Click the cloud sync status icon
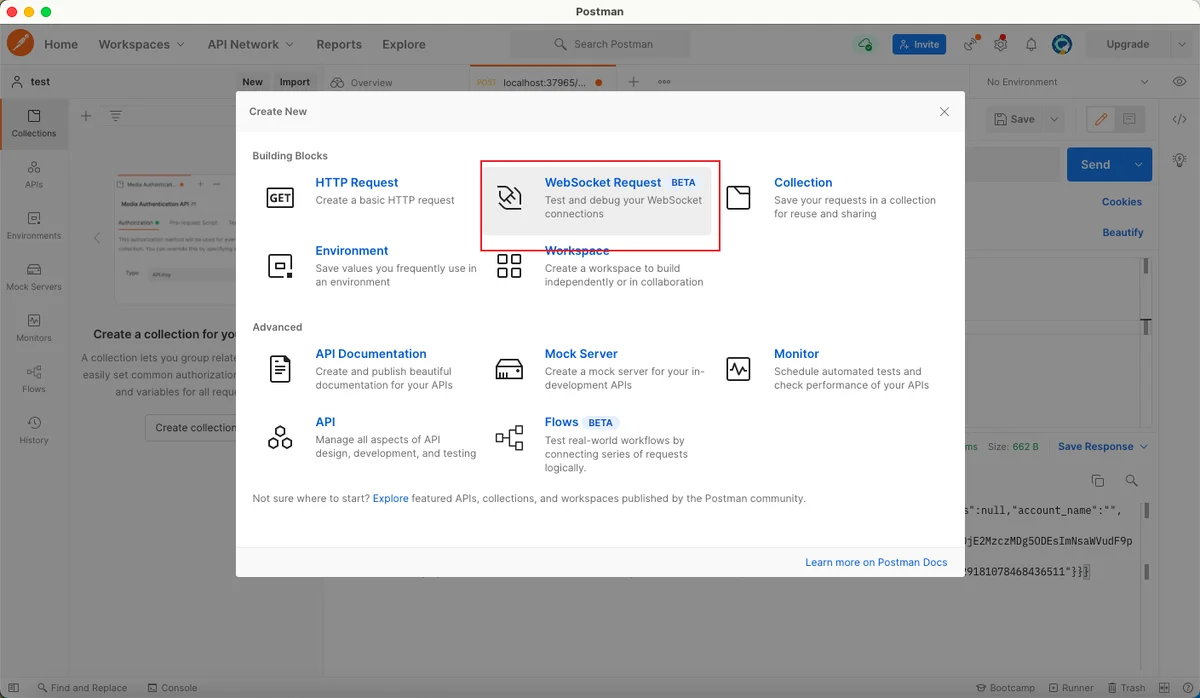 pyautogui.click(x=865, y=44)
